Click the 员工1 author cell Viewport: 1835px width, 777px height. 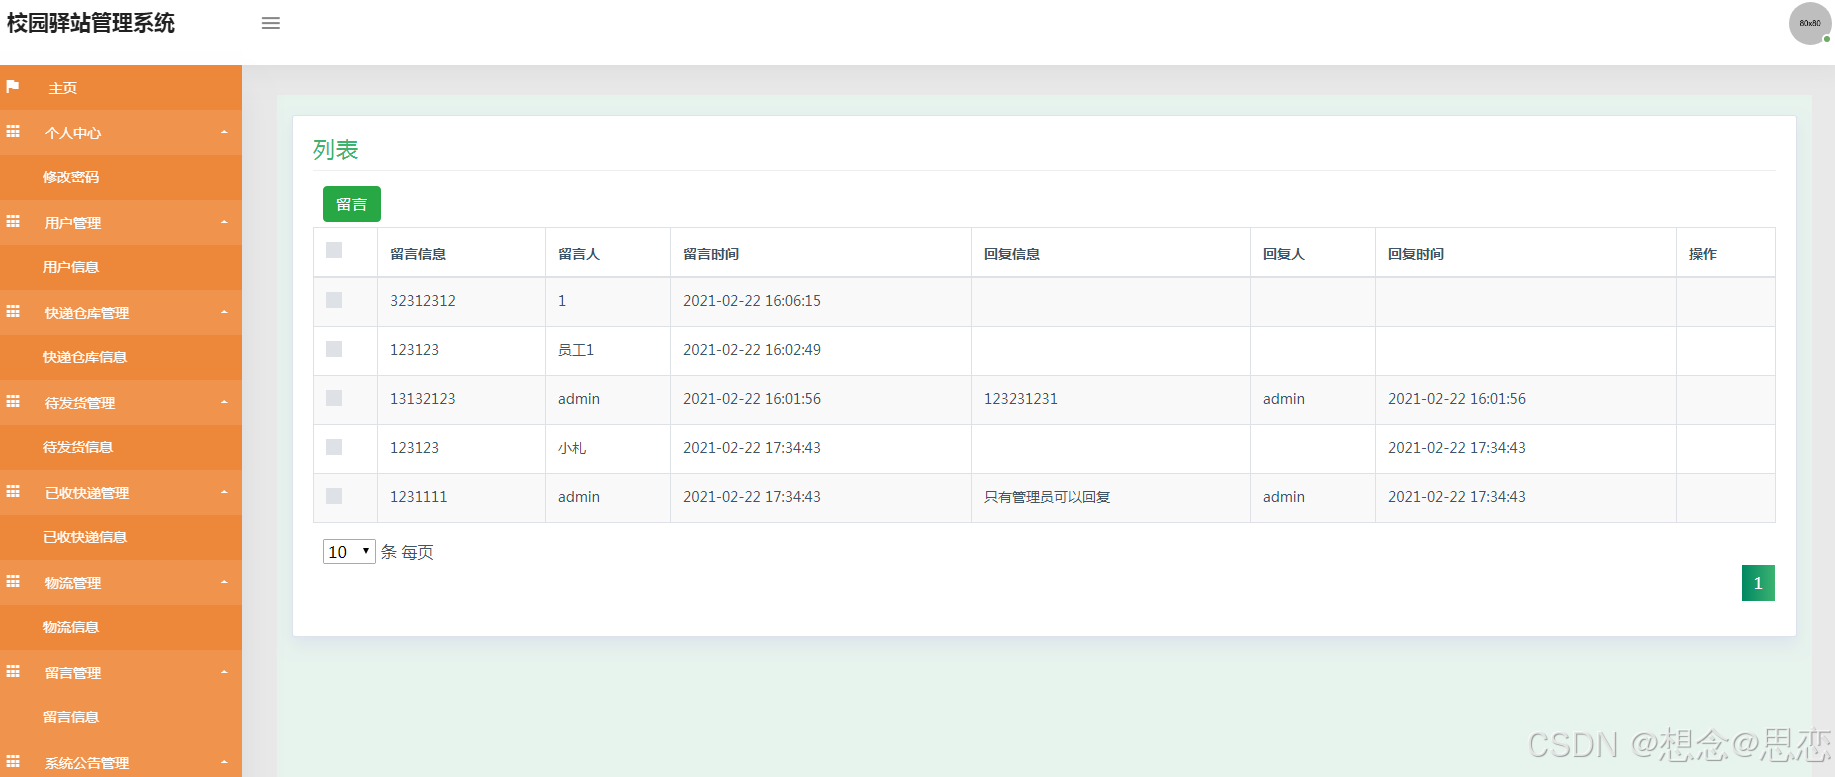(576, 349)
